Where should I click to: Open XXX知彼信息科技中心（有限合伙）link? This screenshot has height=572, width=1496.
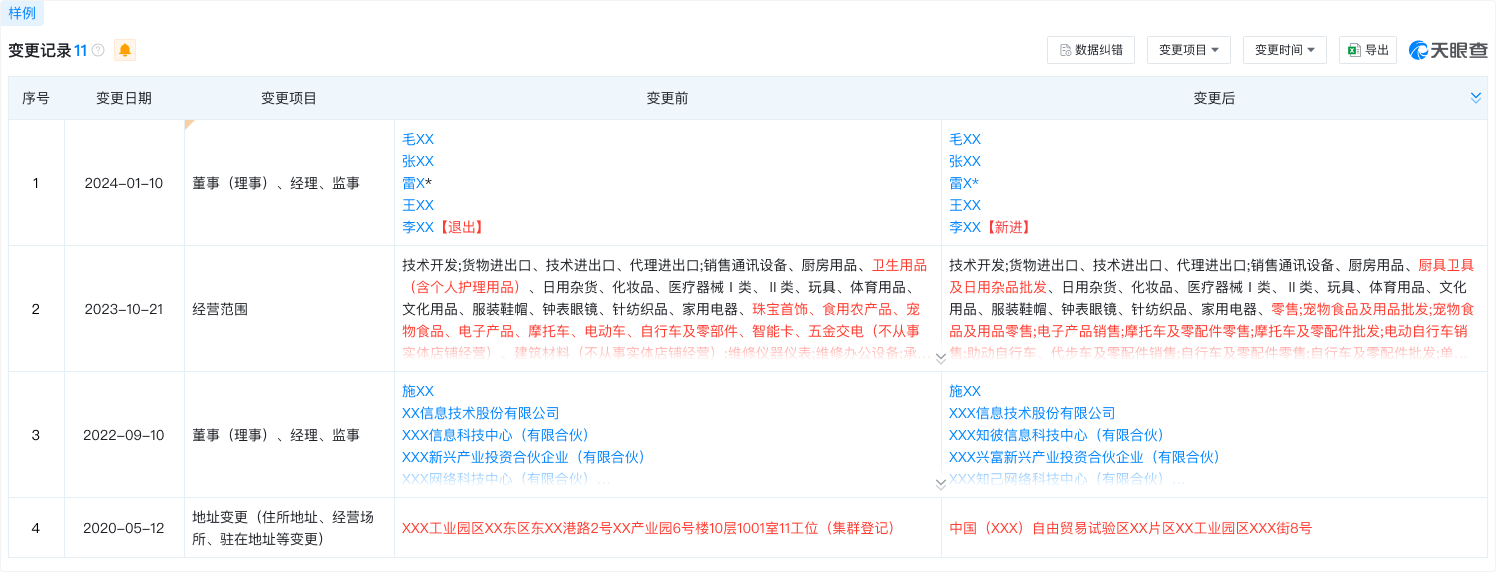click(1057, 435)
